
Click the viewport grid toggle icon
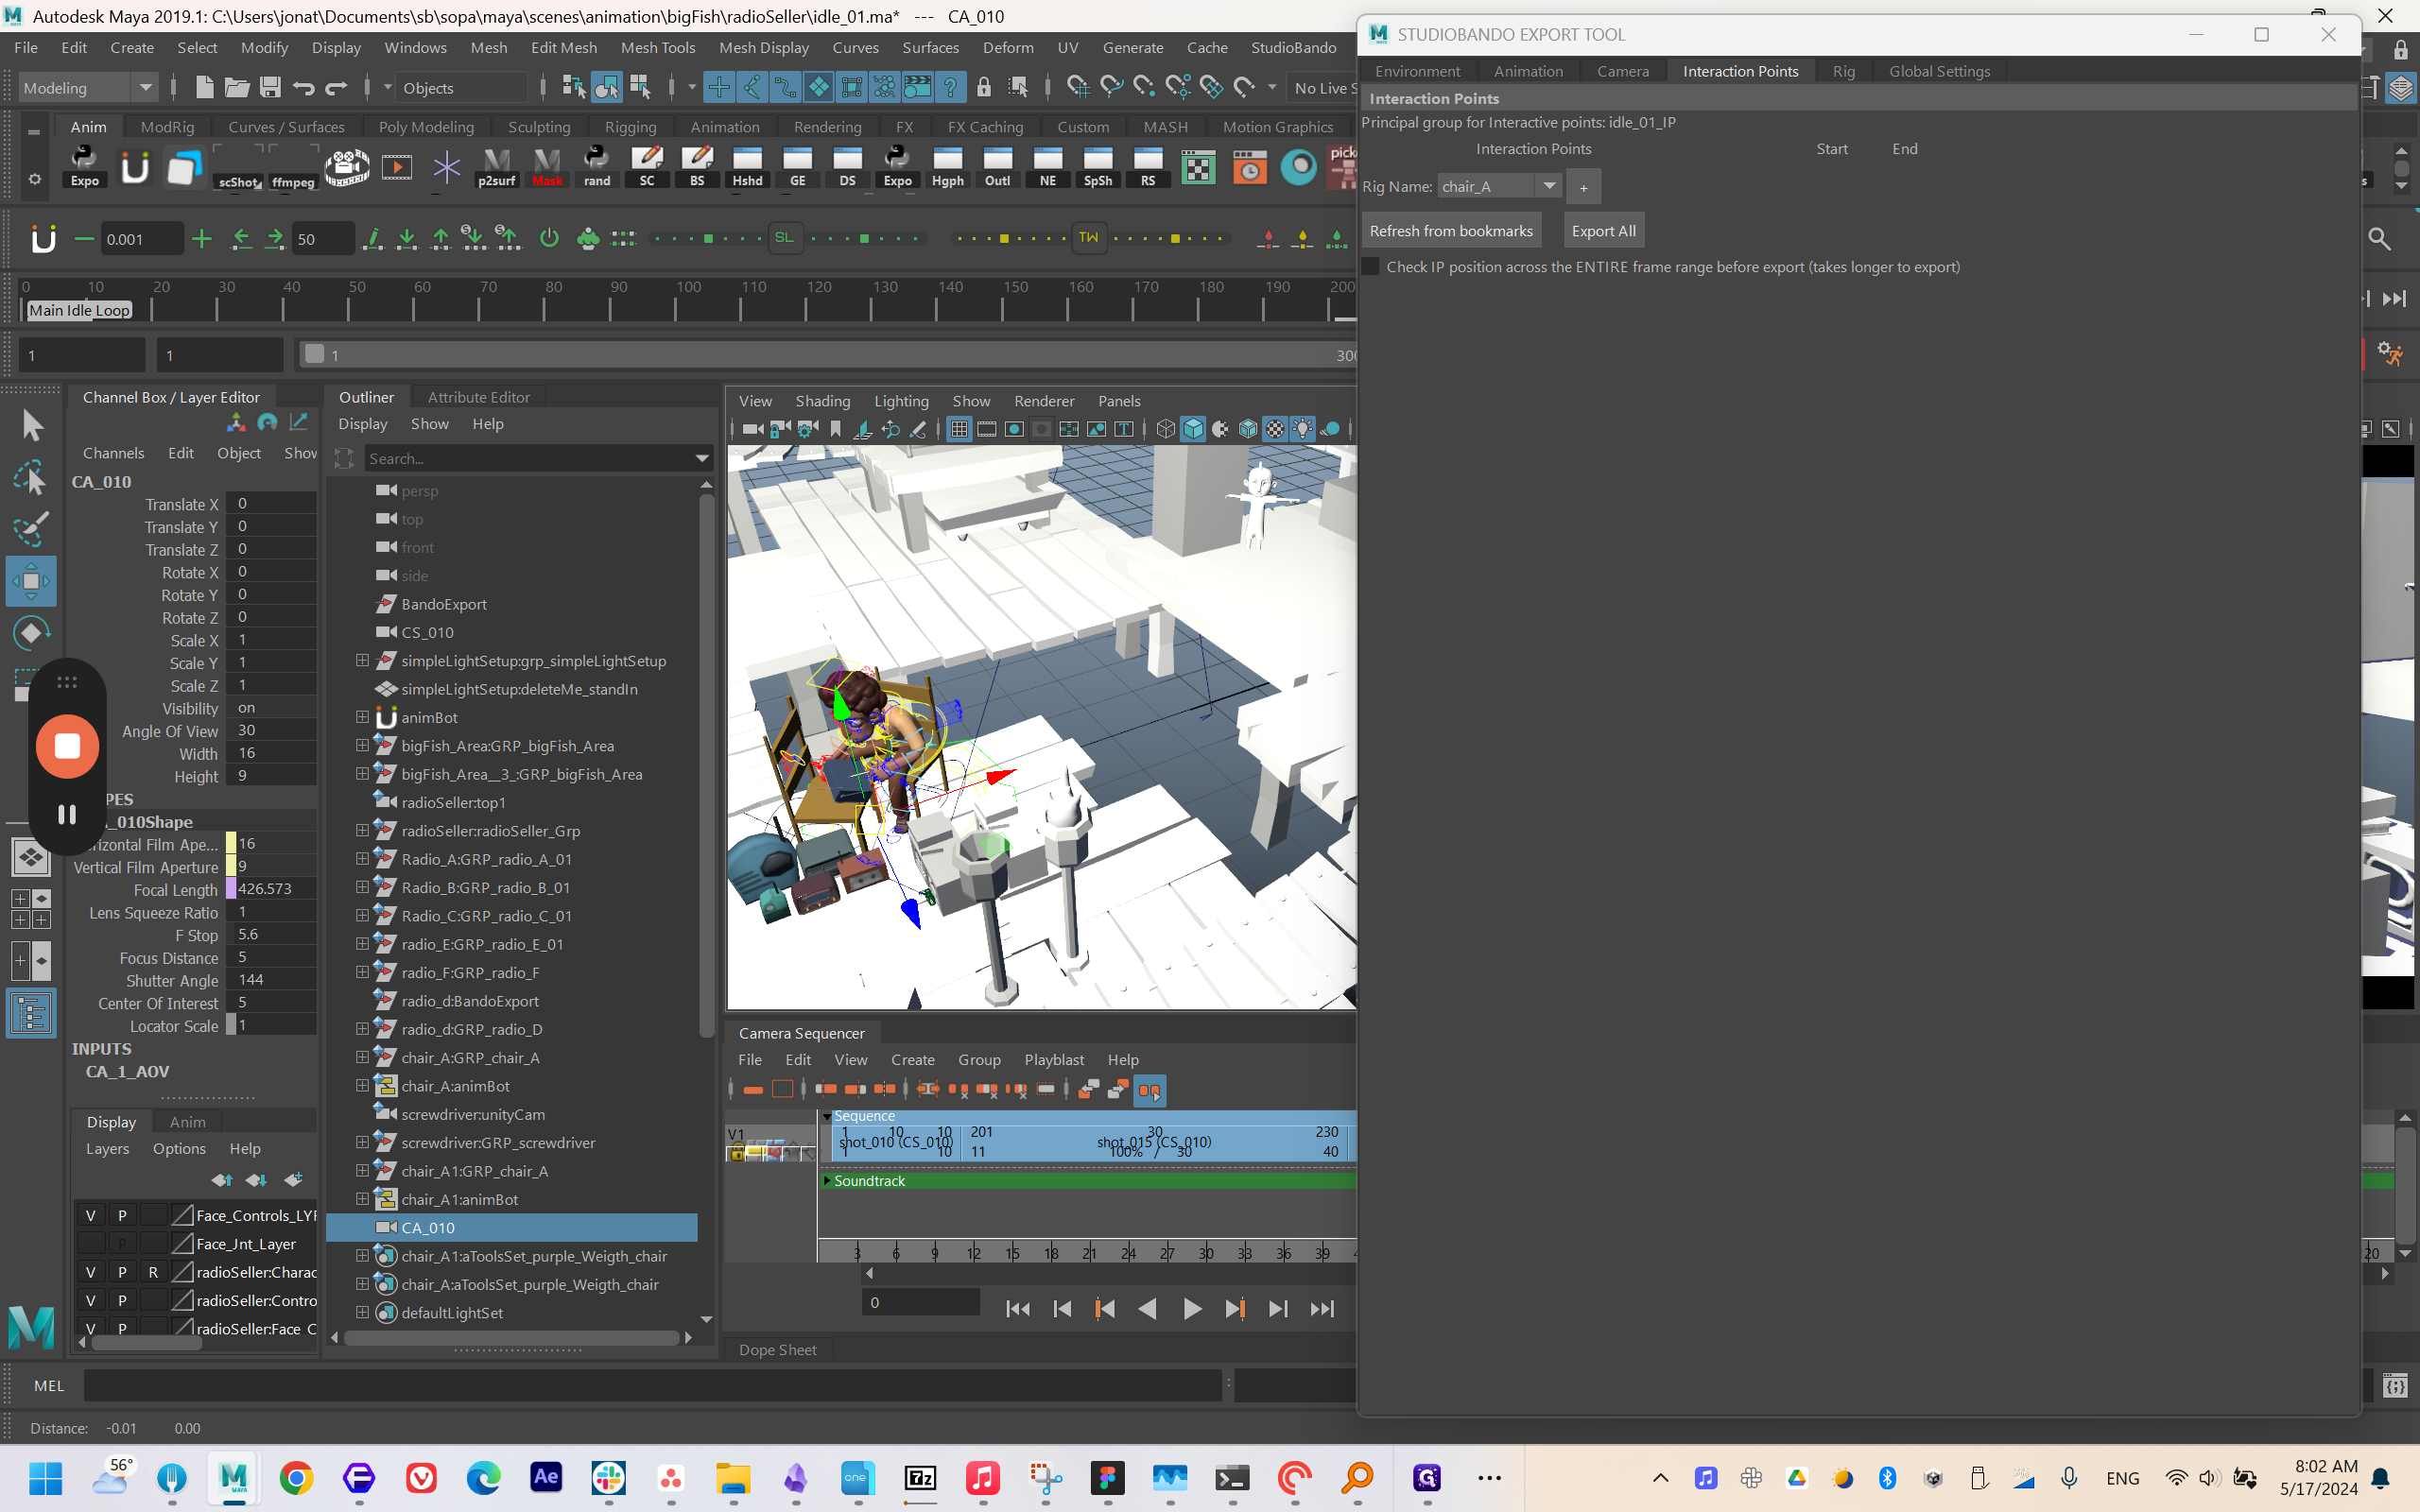pos(958,429)
